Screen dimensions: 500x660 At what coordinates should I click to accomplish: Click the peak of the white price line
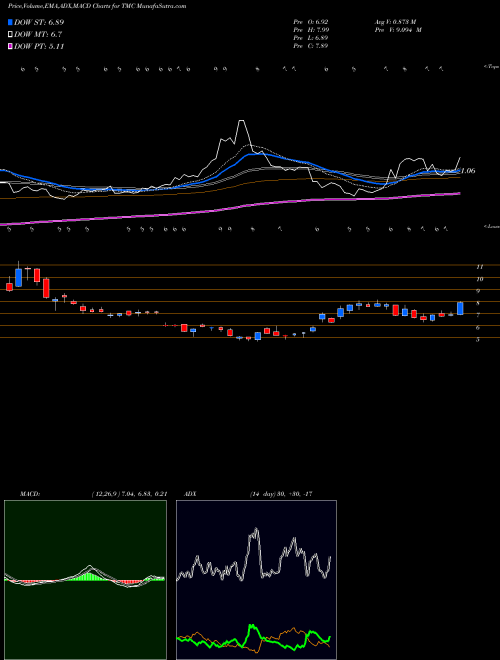point(241,122)
